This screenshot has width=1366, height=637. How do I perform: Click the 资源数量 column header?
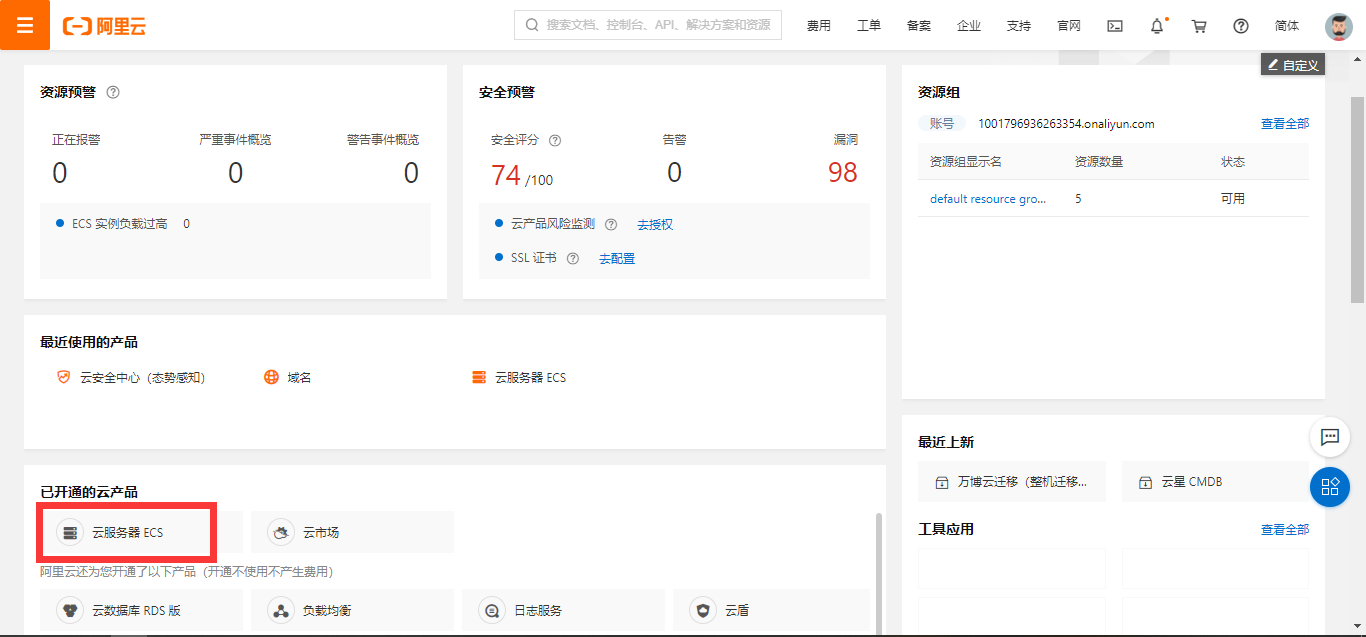pyautogui.click(x=1098, y=161)
